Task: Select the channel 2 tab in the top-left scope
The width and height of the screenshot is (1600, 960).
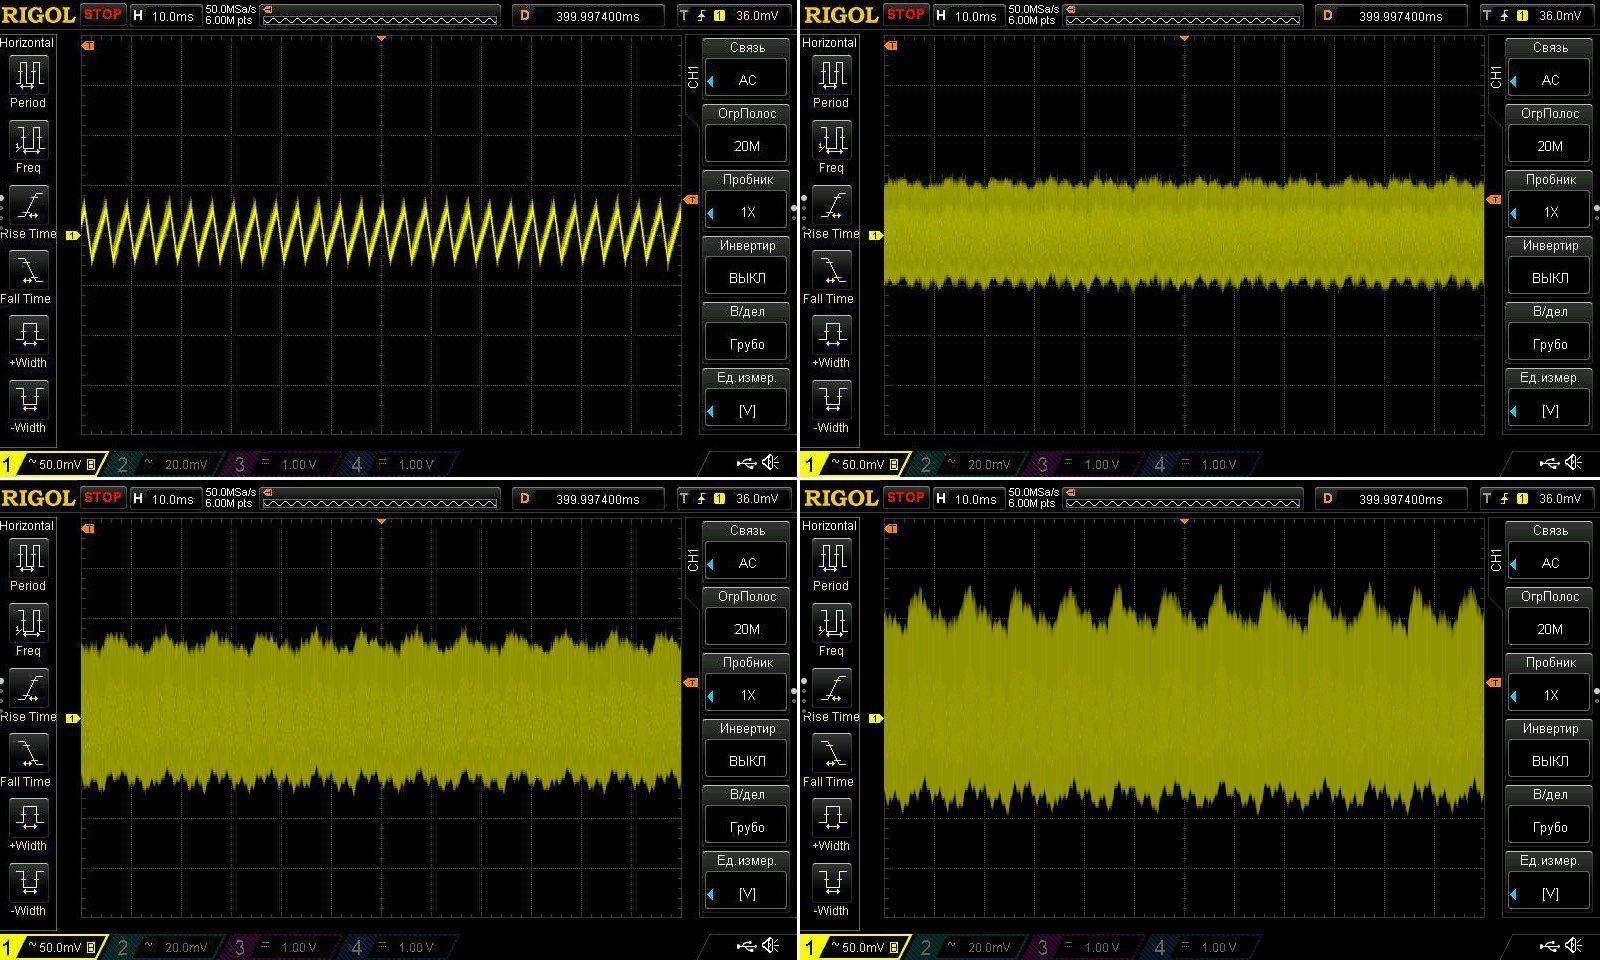Action: (164, 464)
